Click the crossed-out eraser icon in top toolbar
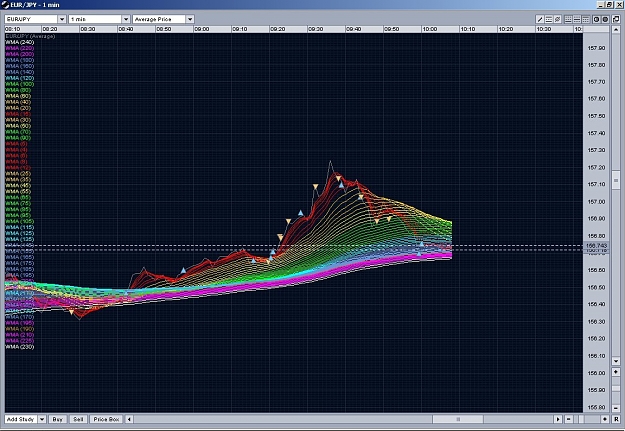 pyautogui.click(x=557, y=19)
